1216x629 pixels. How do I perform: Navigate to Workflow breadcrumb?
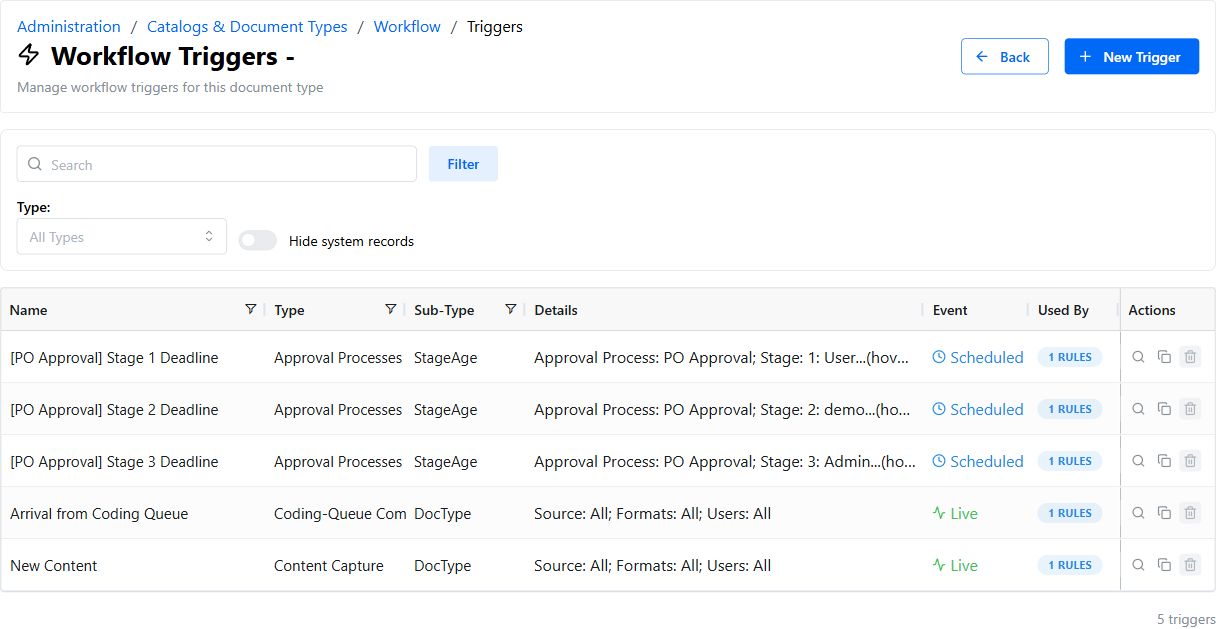[407, 27]
